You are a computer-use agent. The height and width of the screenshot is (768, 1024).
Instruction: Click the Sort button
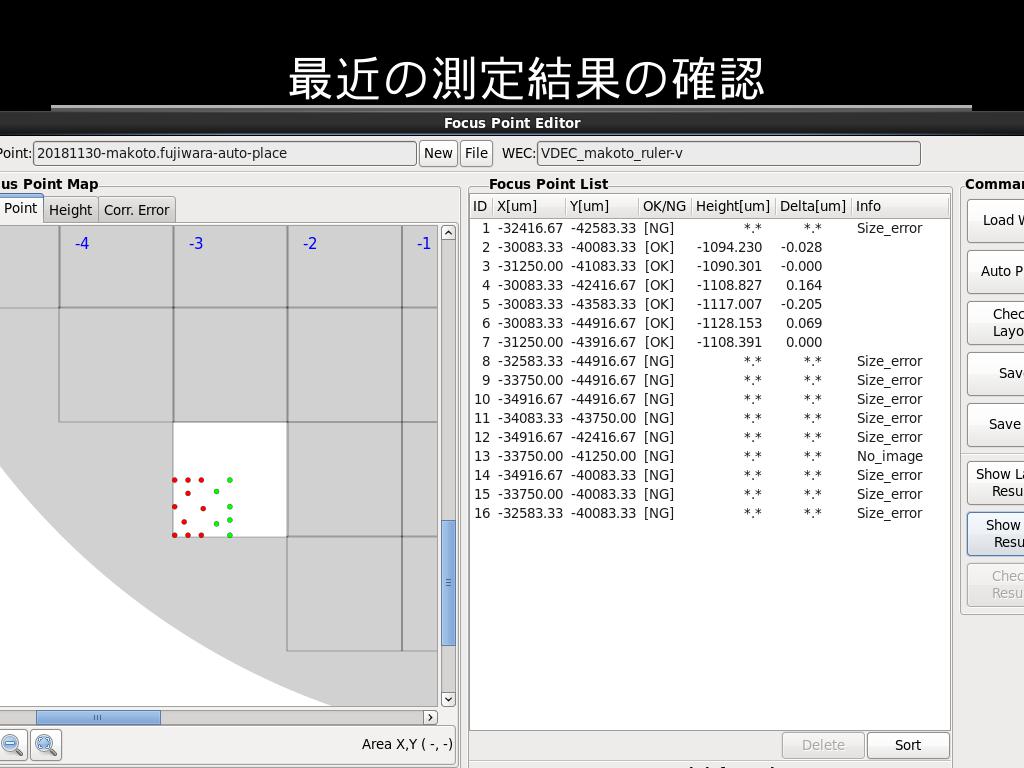click(908, 745)
